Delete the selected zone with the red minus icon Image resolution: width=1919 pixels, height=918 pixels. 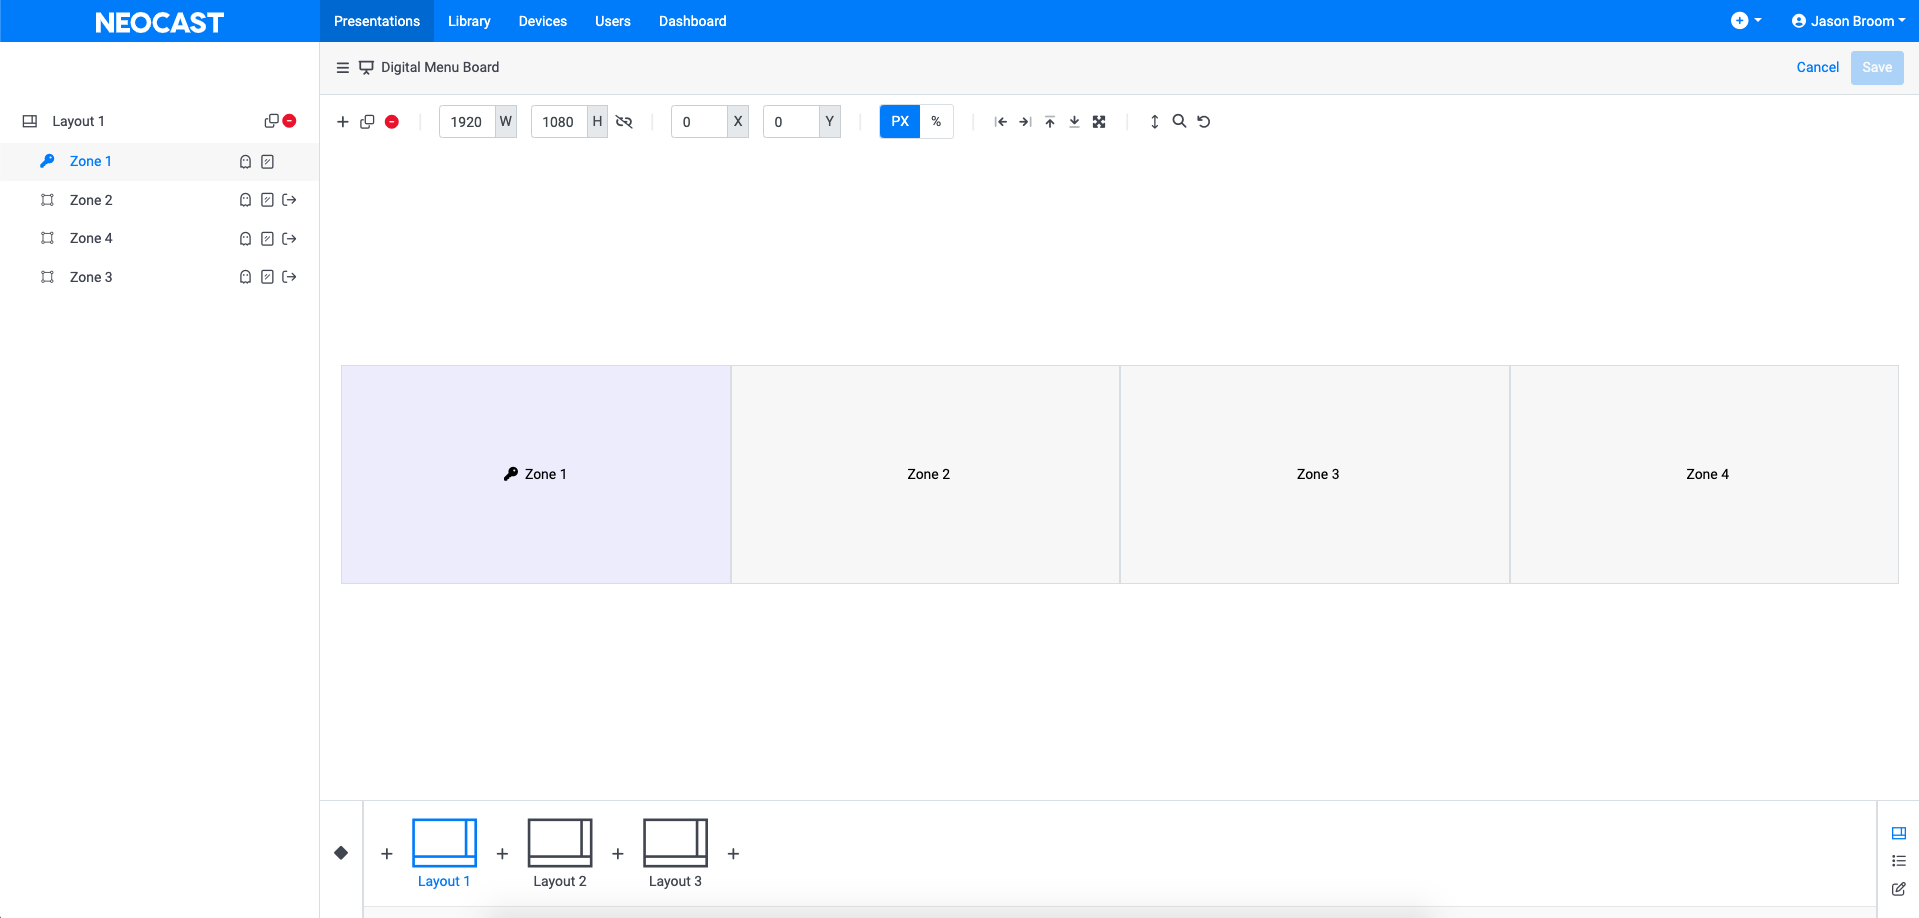pyautogui.click(x=392, y=121)
